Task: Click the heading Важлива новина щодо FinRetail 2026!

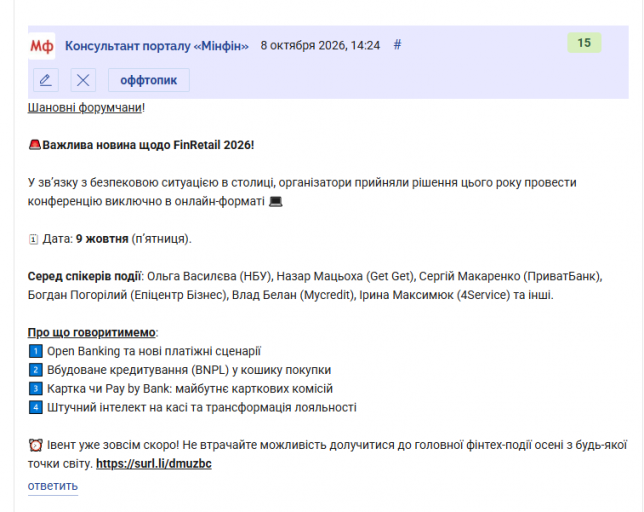Action: 148,145
